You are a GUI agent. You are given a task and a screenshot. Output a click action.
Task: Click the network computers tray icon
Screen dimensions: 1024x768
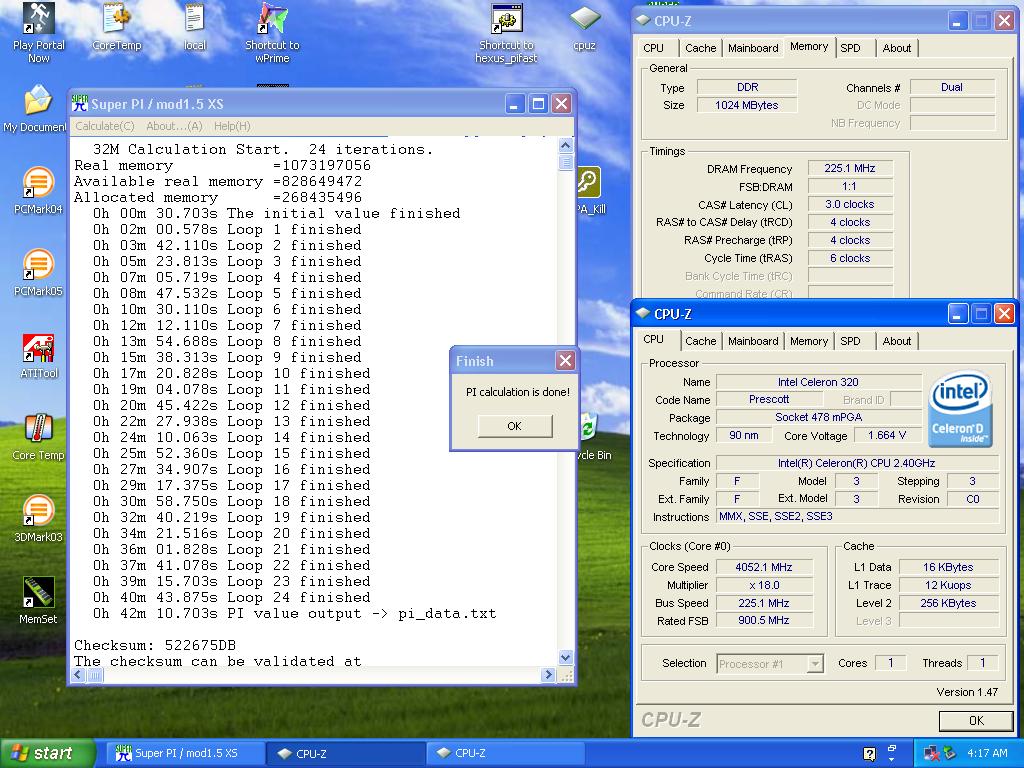tap(932, 753)
